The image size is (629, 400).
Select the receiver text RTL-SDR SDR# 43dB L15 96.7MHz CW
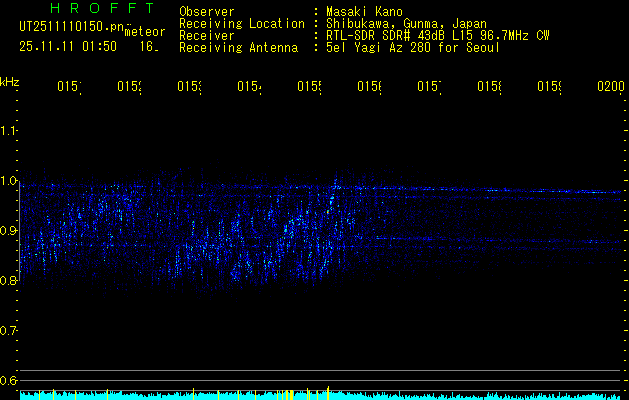click(x=438, y=36)
